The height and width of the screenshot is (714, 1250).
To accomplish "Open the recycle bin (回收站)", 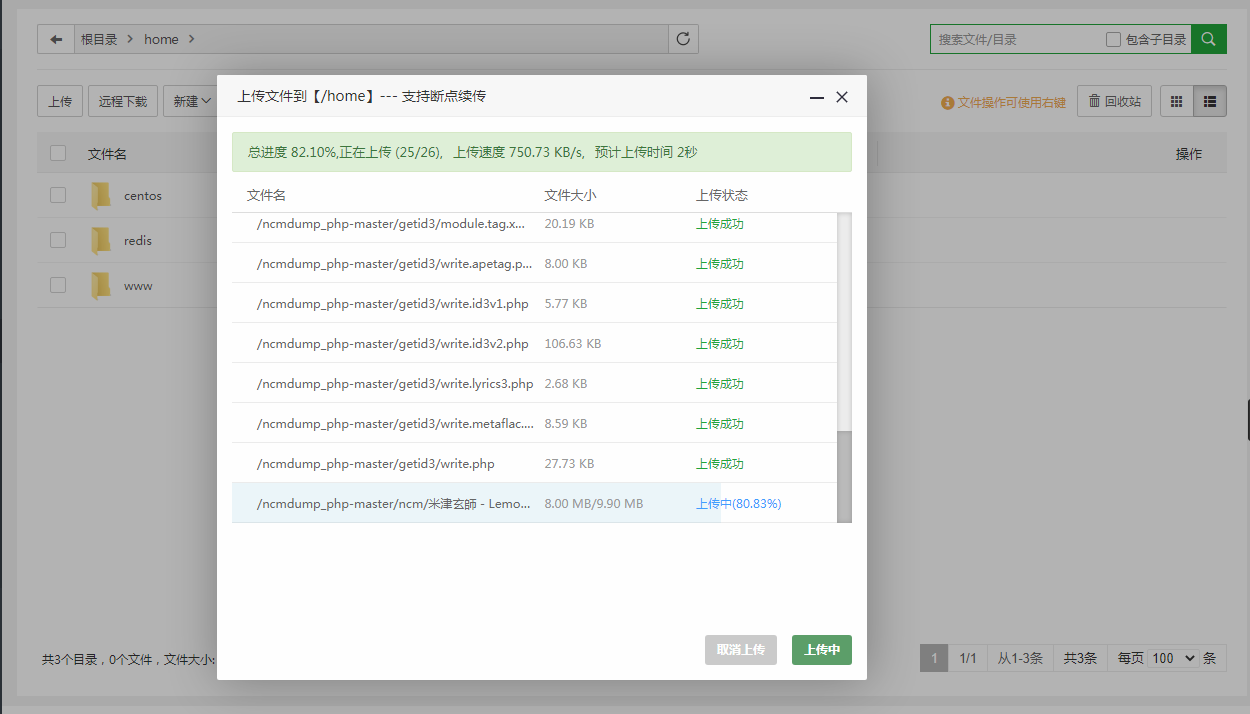I will (1114, 101).
